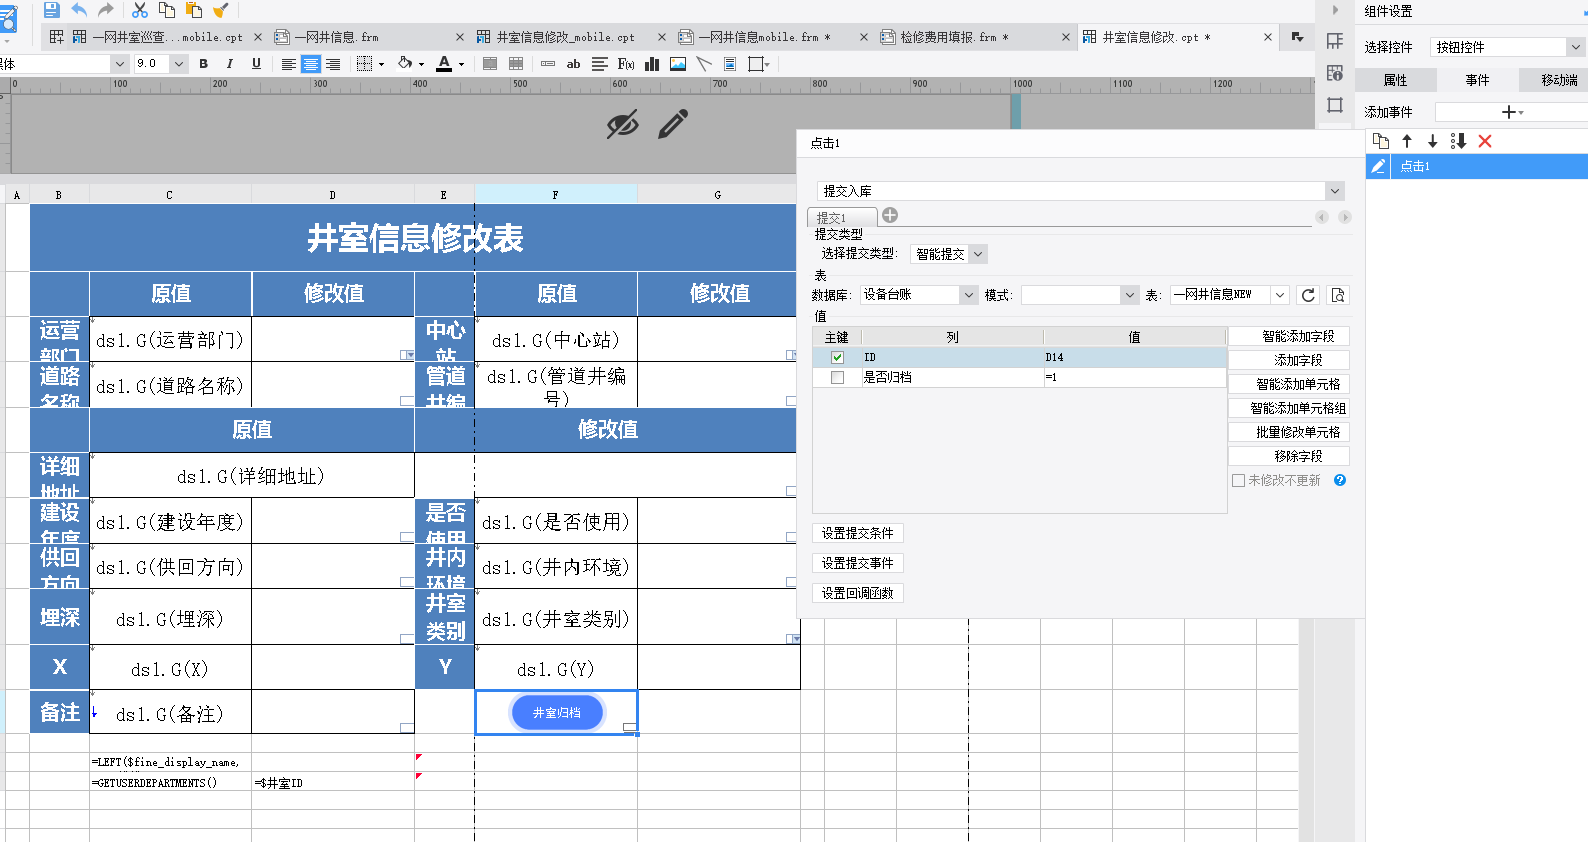Screen dimensions: 1588x842
Task: Open the font family dropdown
Action: [x=120, y=64]
